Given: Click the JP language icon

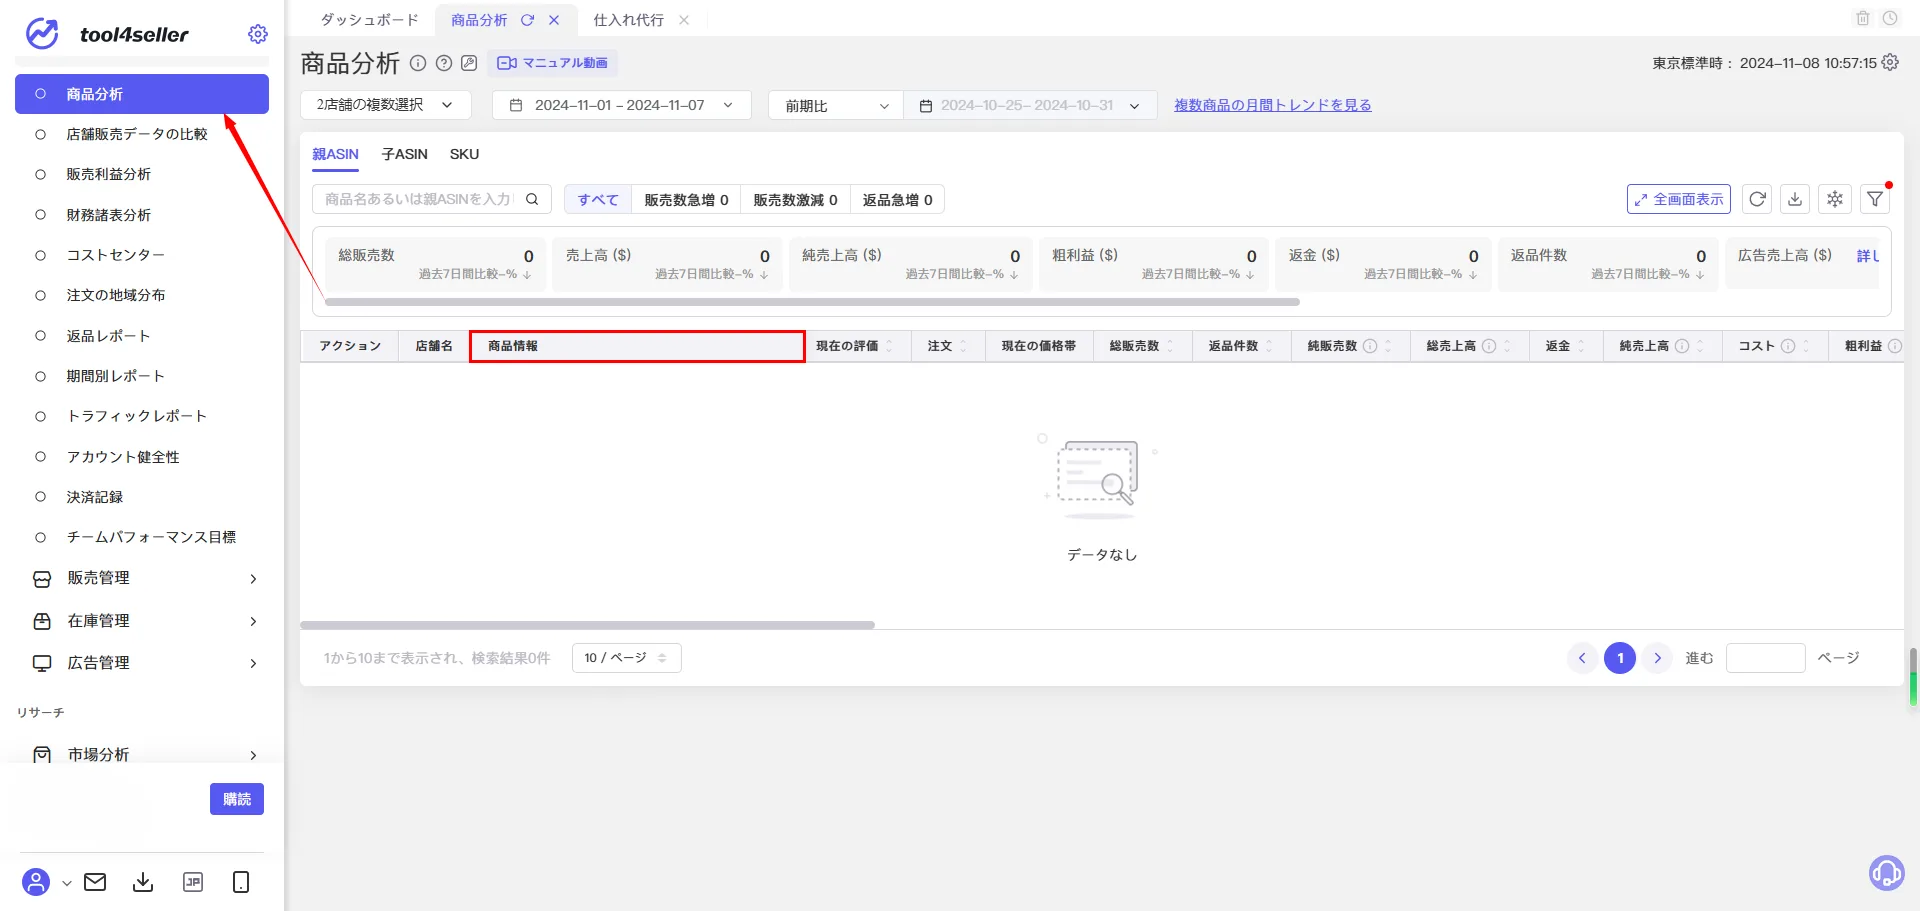Looking at the screenshot, I should (193, 882).
